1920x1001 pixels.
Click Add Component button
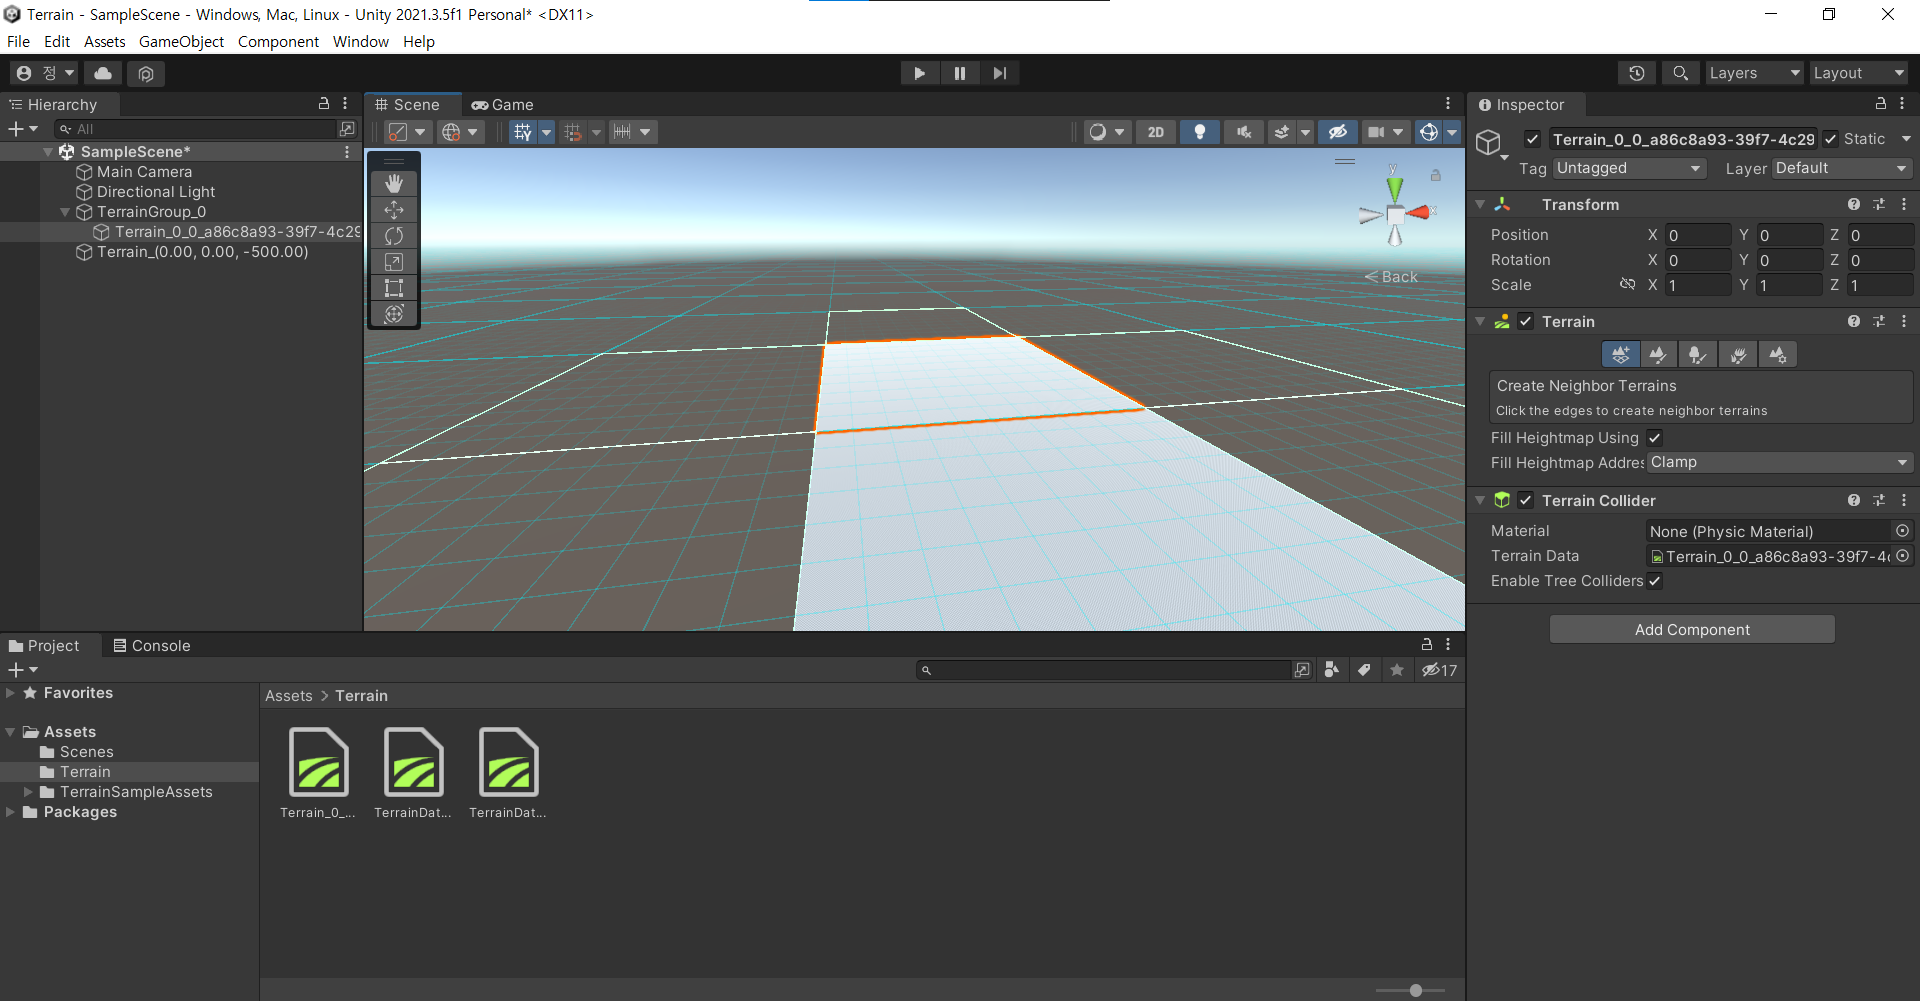coord(1692,629)
